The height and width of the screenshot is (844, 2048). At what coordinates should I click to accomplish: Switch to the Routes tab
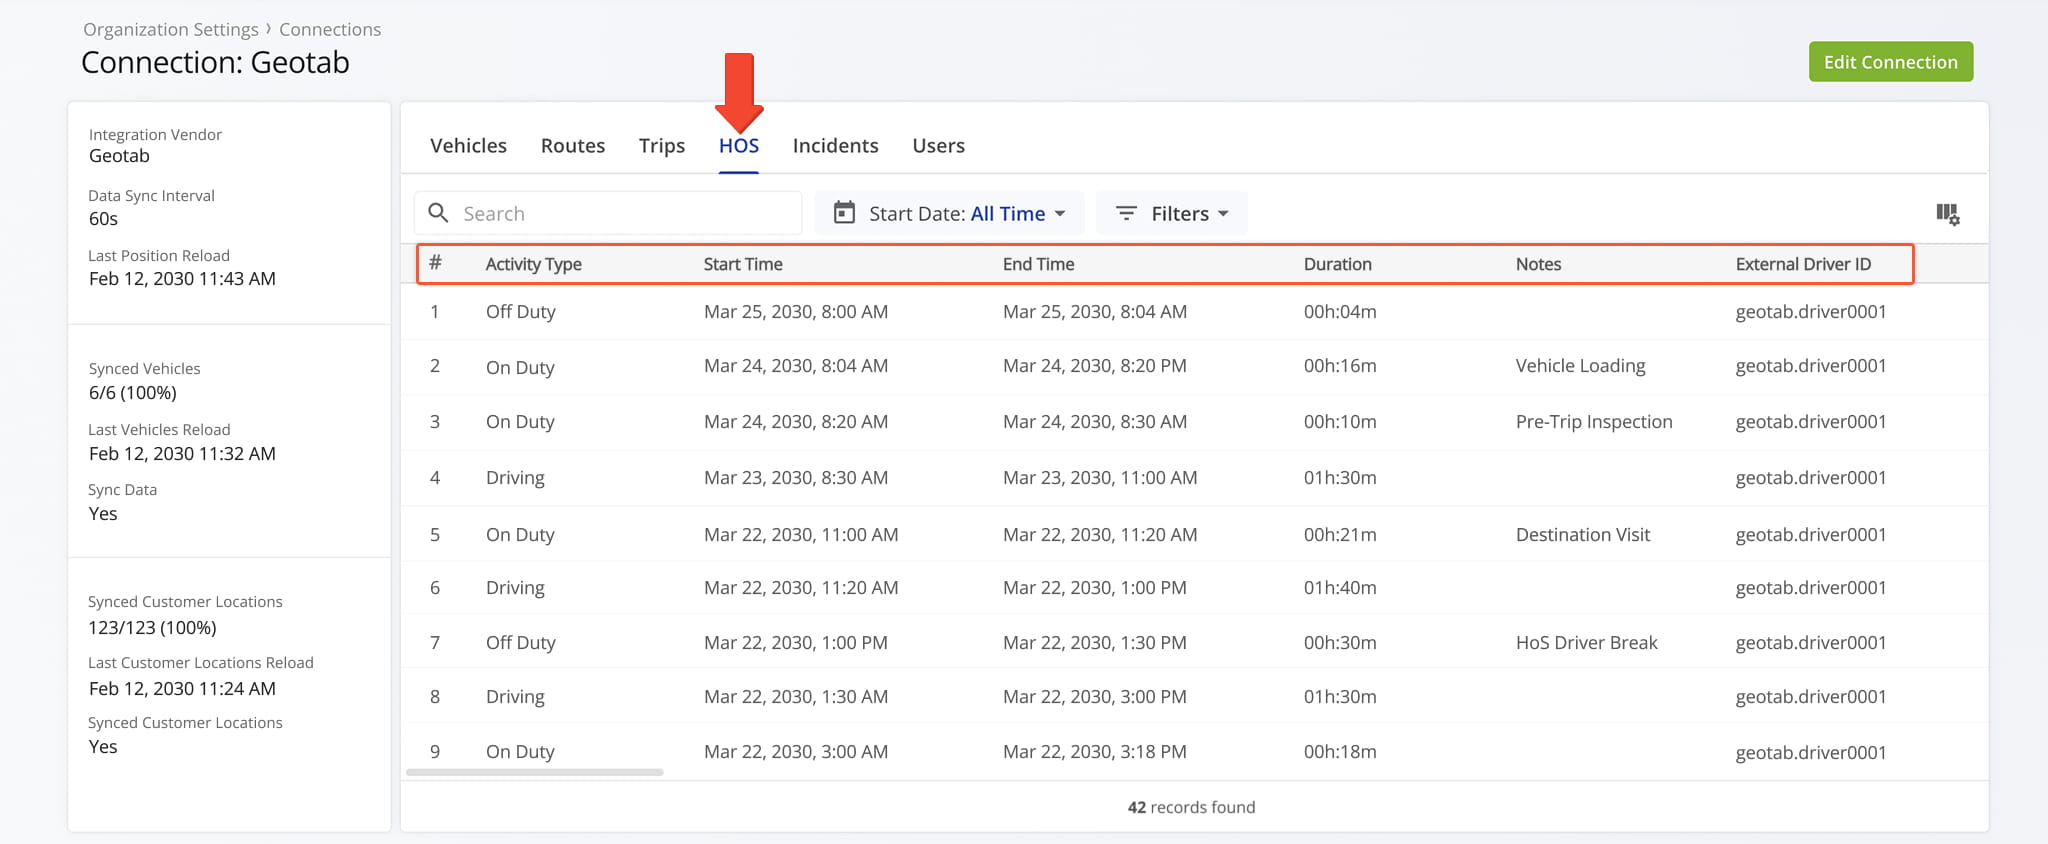573,146
